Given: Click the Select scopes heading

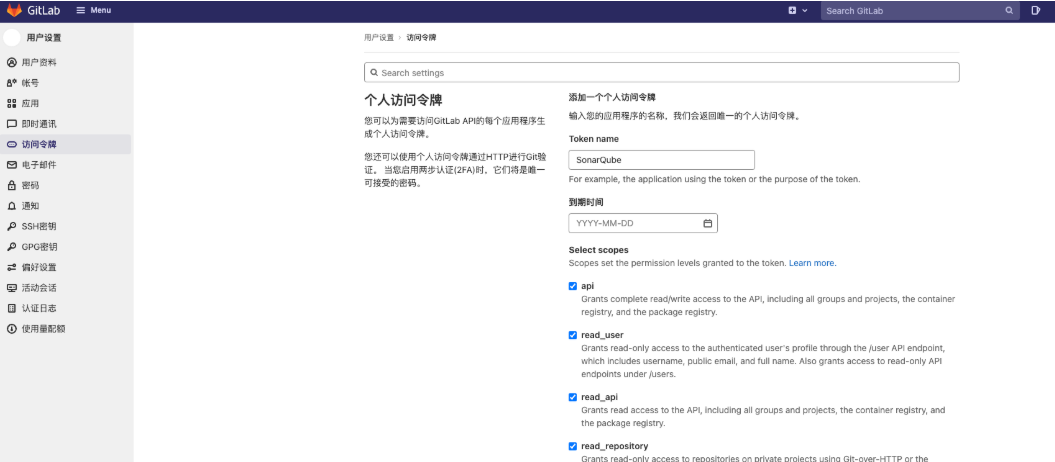Looking at the screenshot, I should click(x=598, y=250).
